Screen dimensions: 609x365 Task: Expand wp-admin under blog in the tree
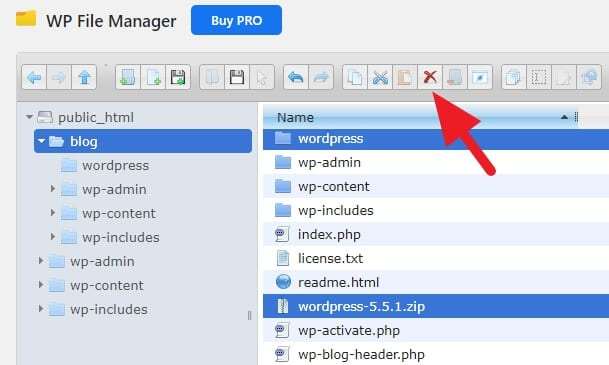pos(53,189)
